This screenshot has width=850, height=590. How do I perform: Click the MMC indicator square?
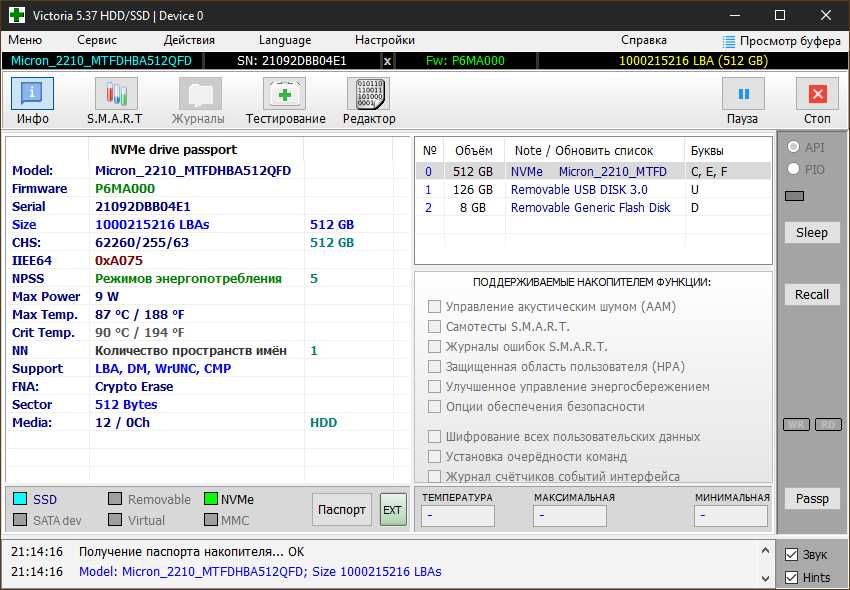tap(211, 519)
